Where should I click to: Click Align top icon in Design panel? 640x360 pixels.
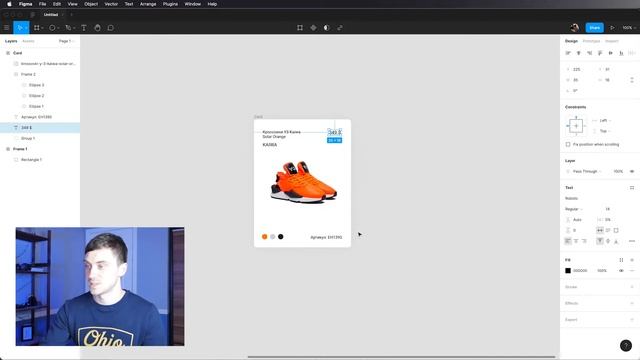click(600, 53)
